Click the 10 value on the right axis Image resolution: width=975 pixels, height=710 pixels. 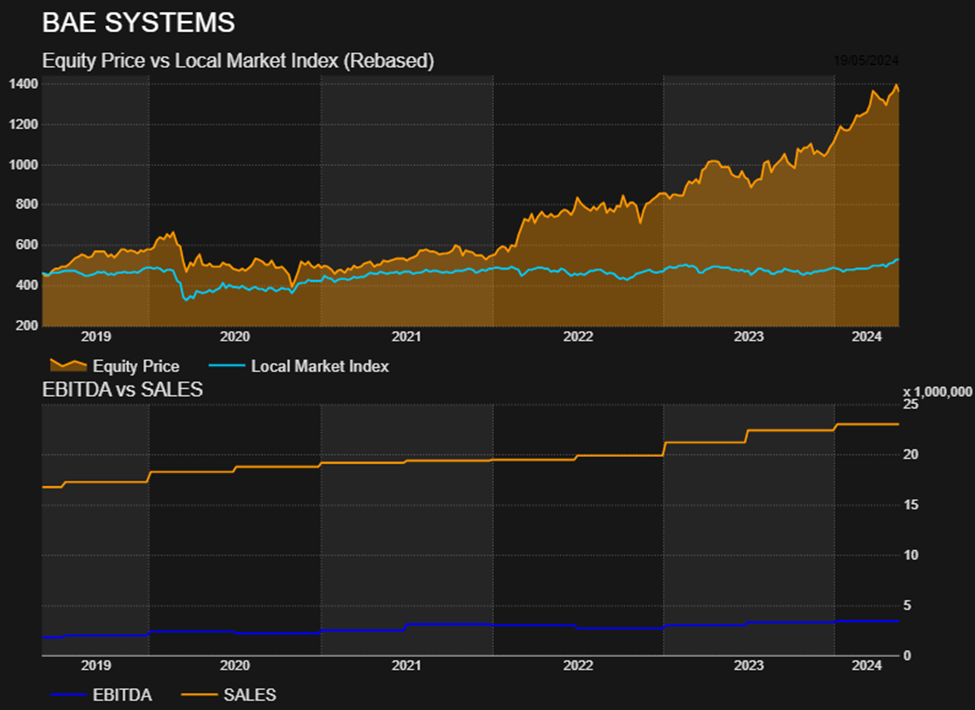pyautogui.click(x=911, y=555)
